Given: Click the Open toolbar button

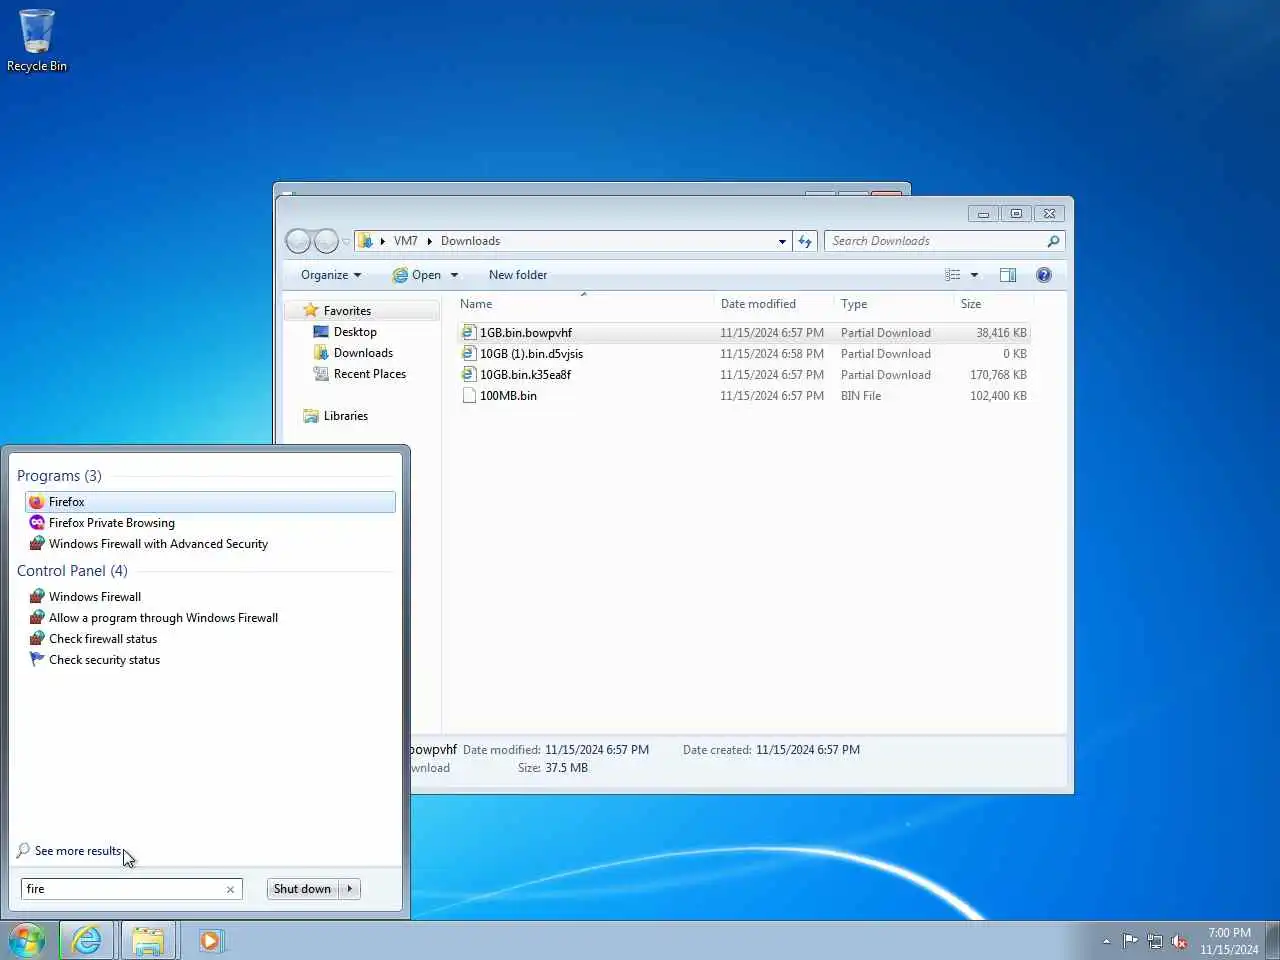Looking at the screenshot, I should tap(417, 275).
